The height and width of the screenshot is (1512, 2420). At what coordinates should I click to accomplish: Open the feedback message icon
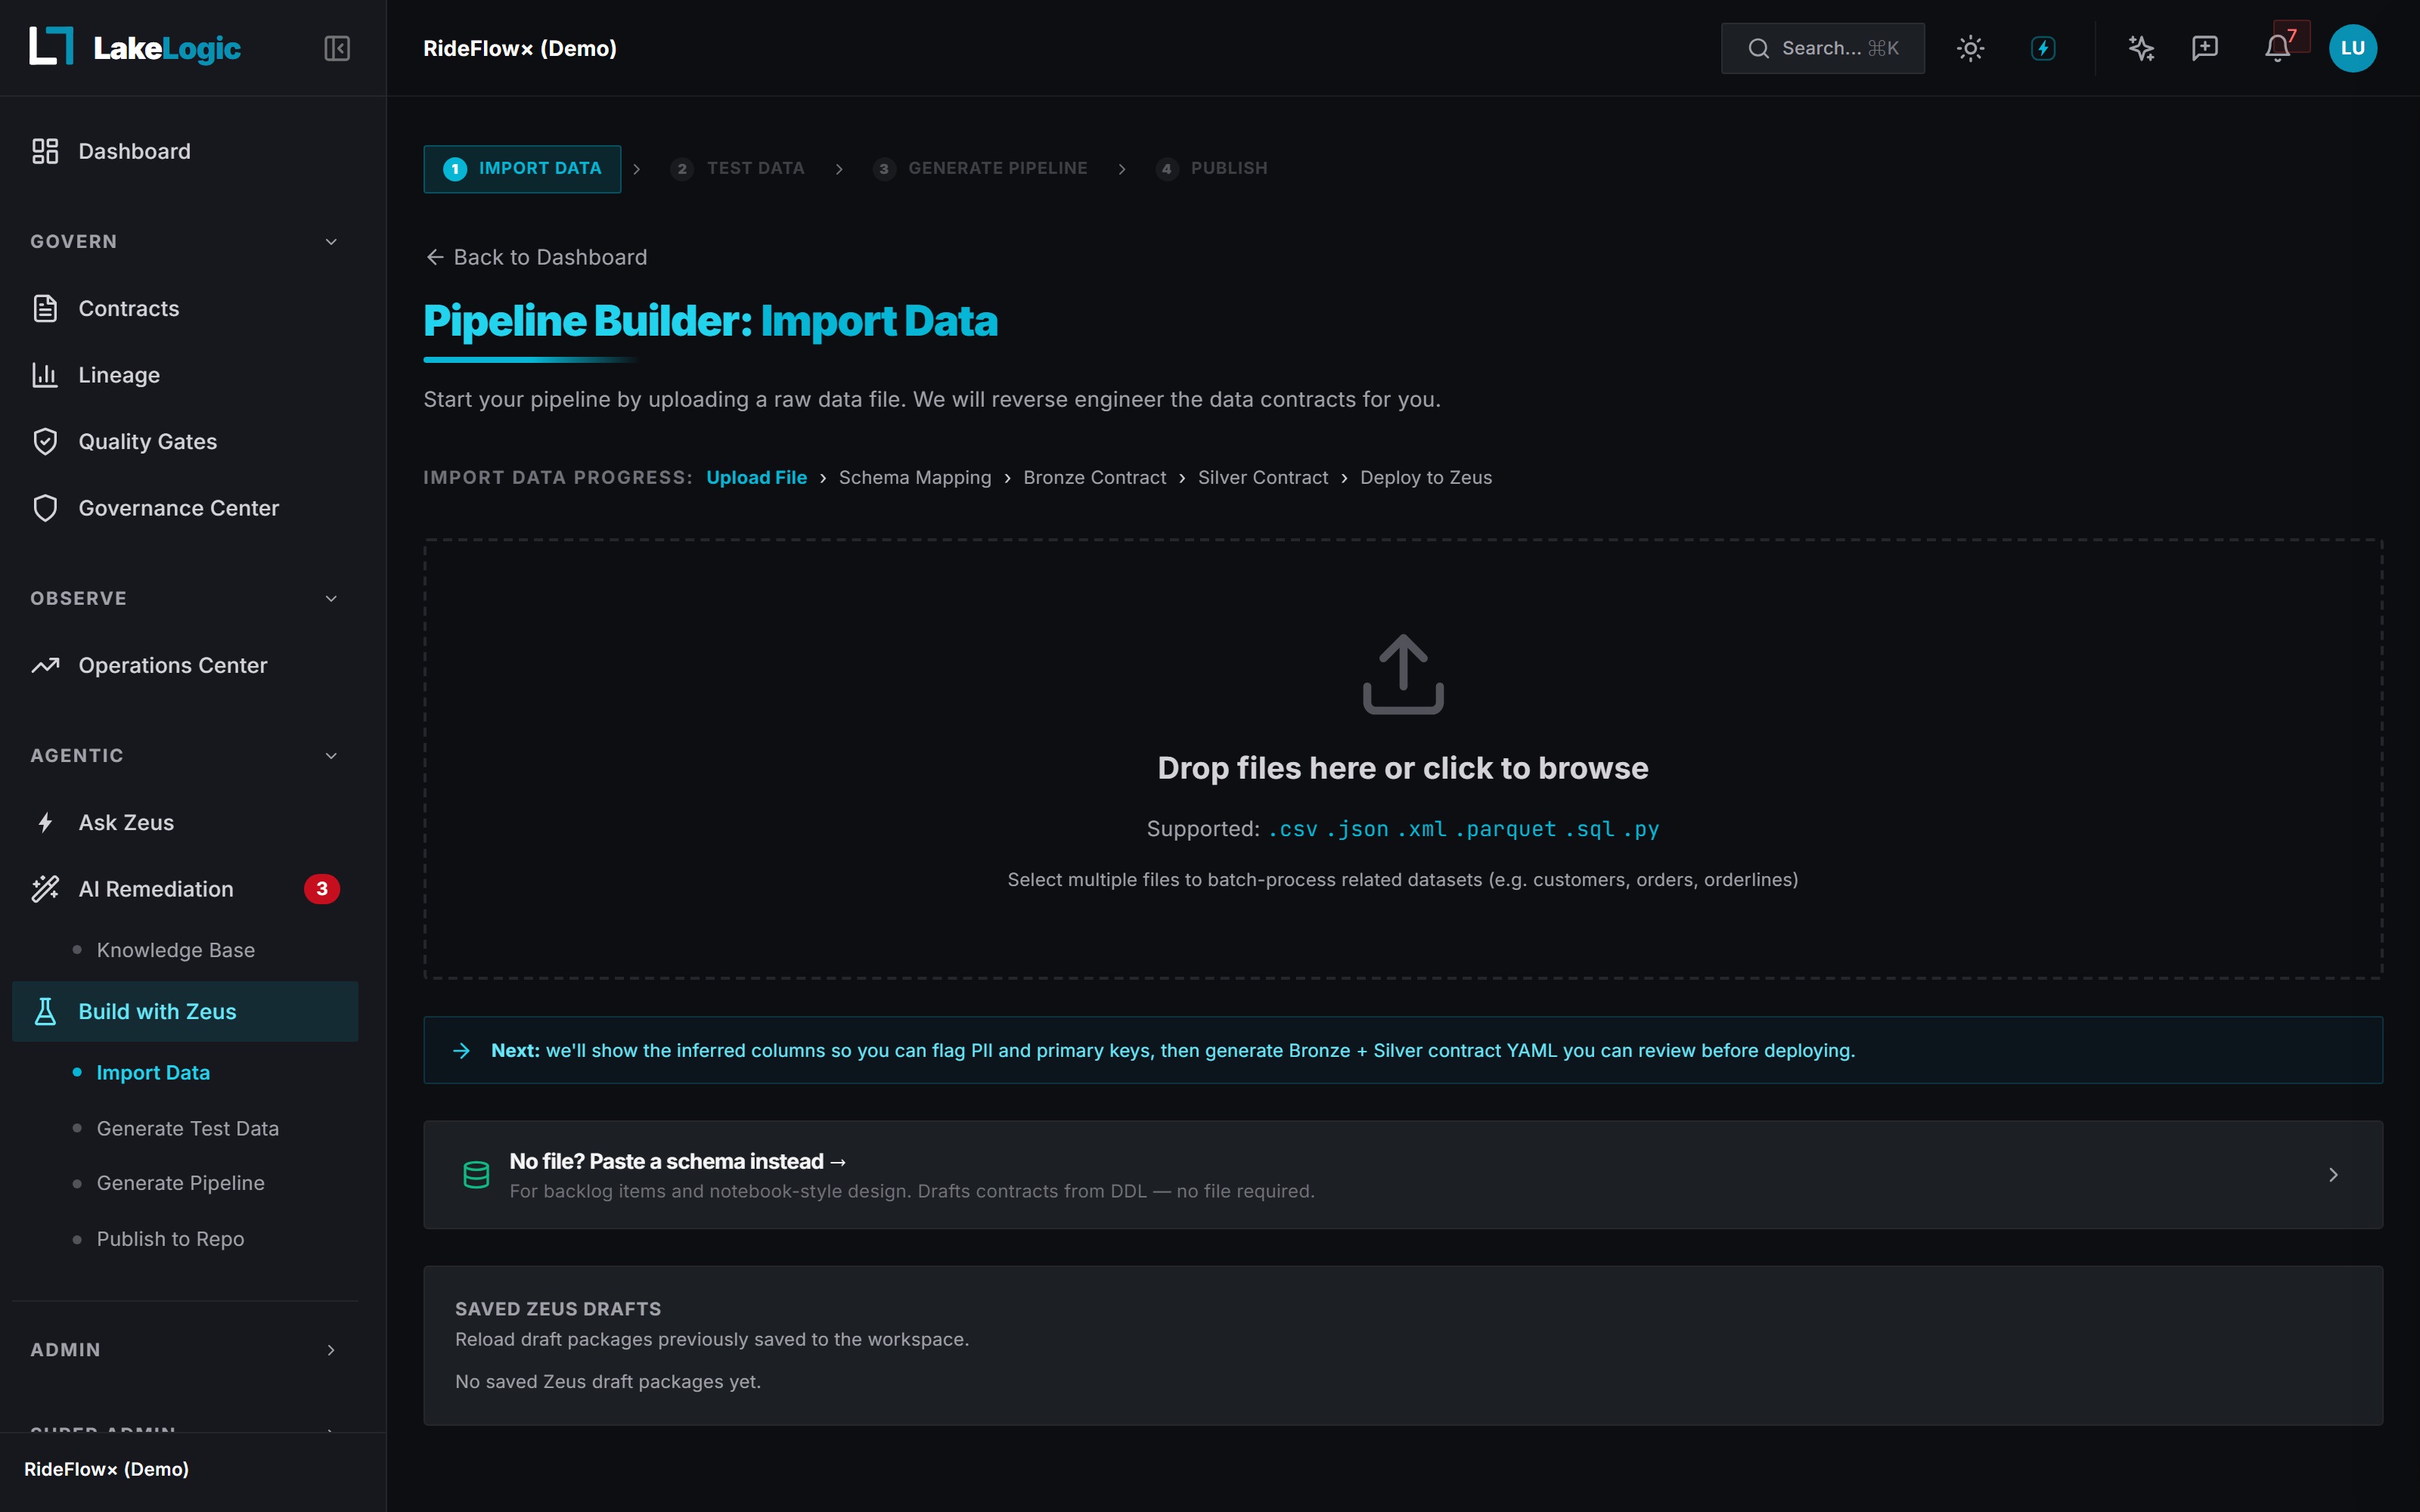(x=2205, y=48)
